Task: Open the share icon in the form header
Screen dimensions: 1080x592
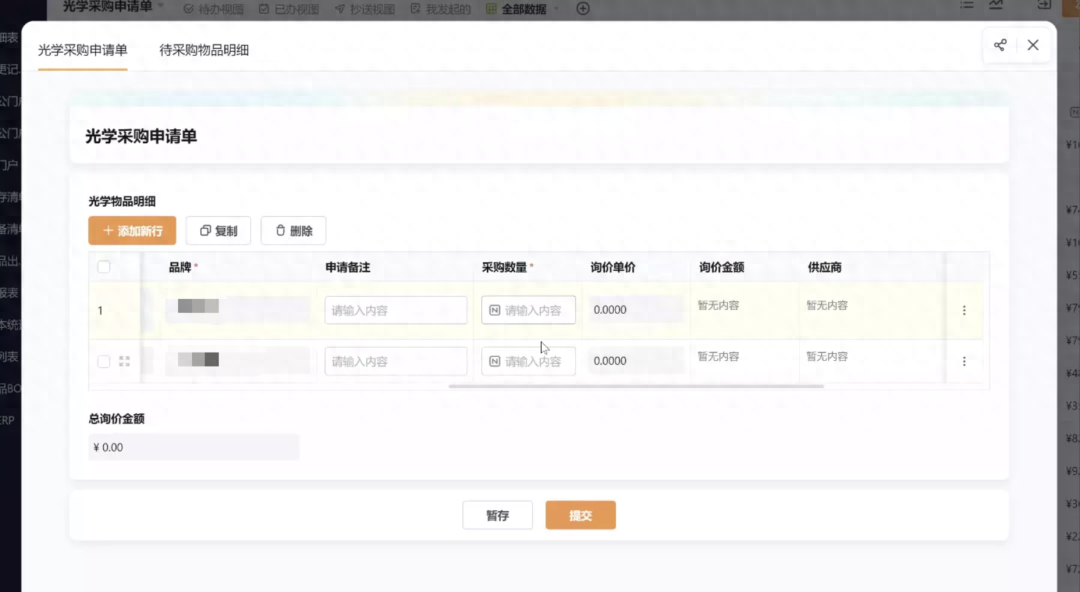Action: click(x=1000, y=45)
